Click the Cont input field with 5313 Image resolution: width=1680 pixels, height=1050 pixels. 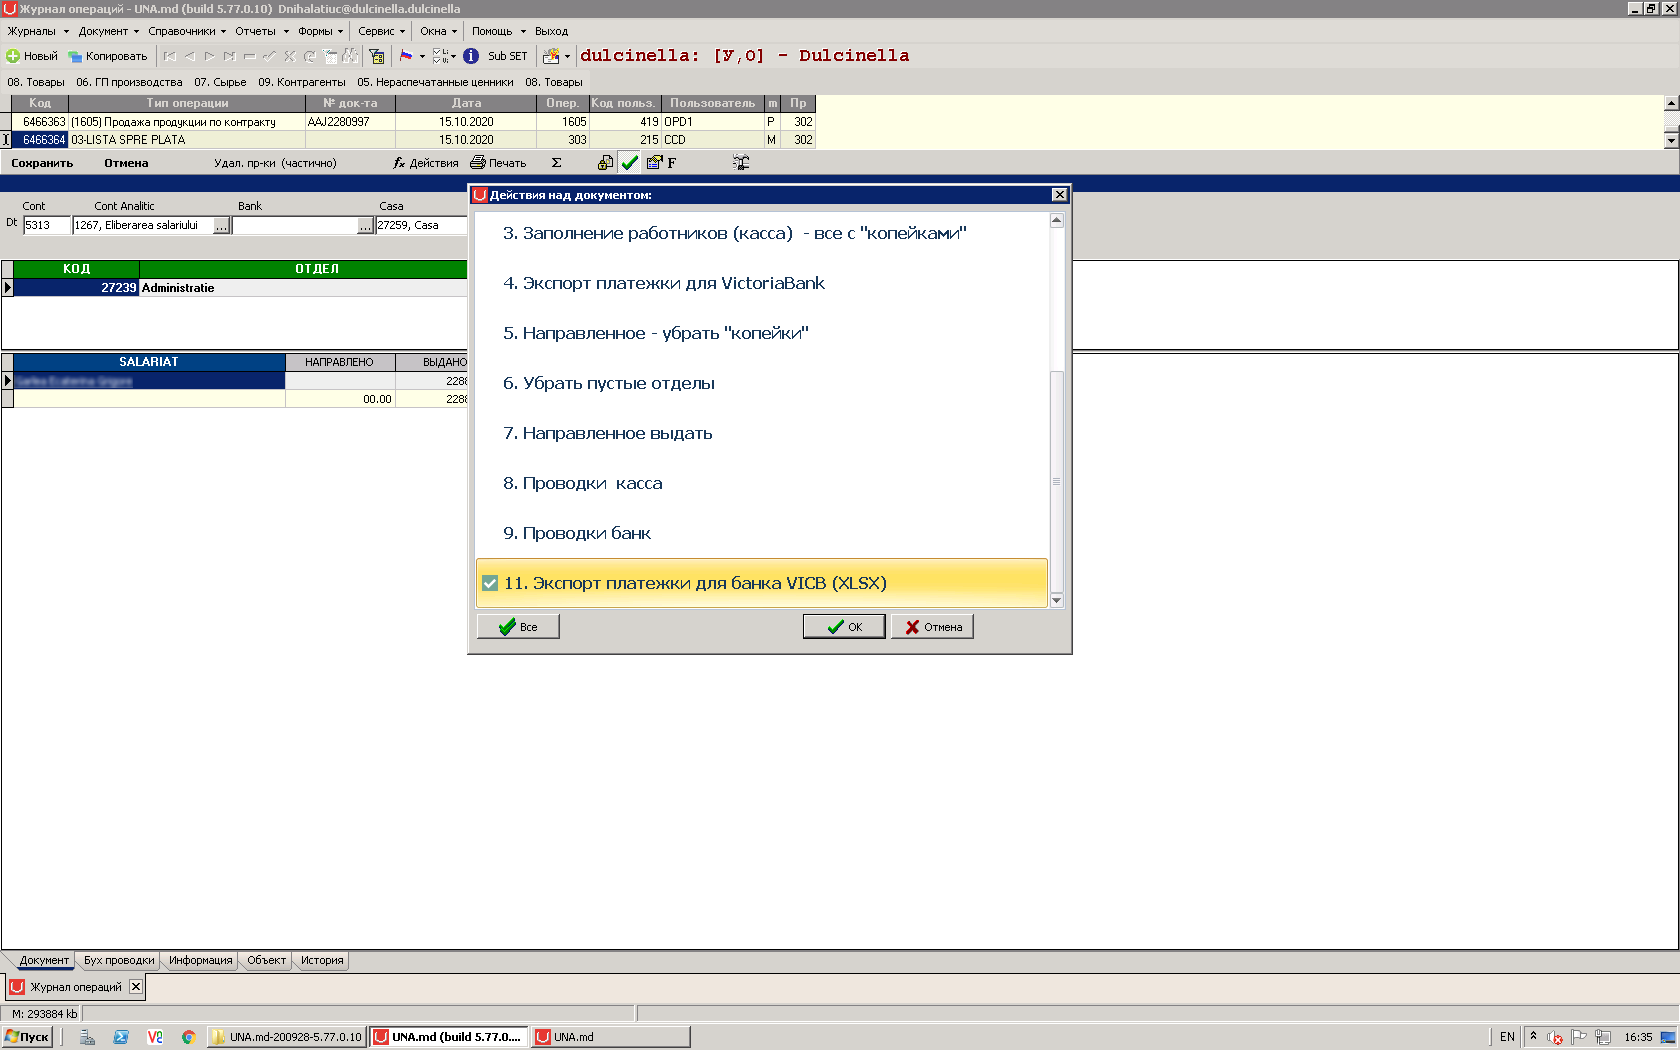pyautogui.click(x=47, y=226)
